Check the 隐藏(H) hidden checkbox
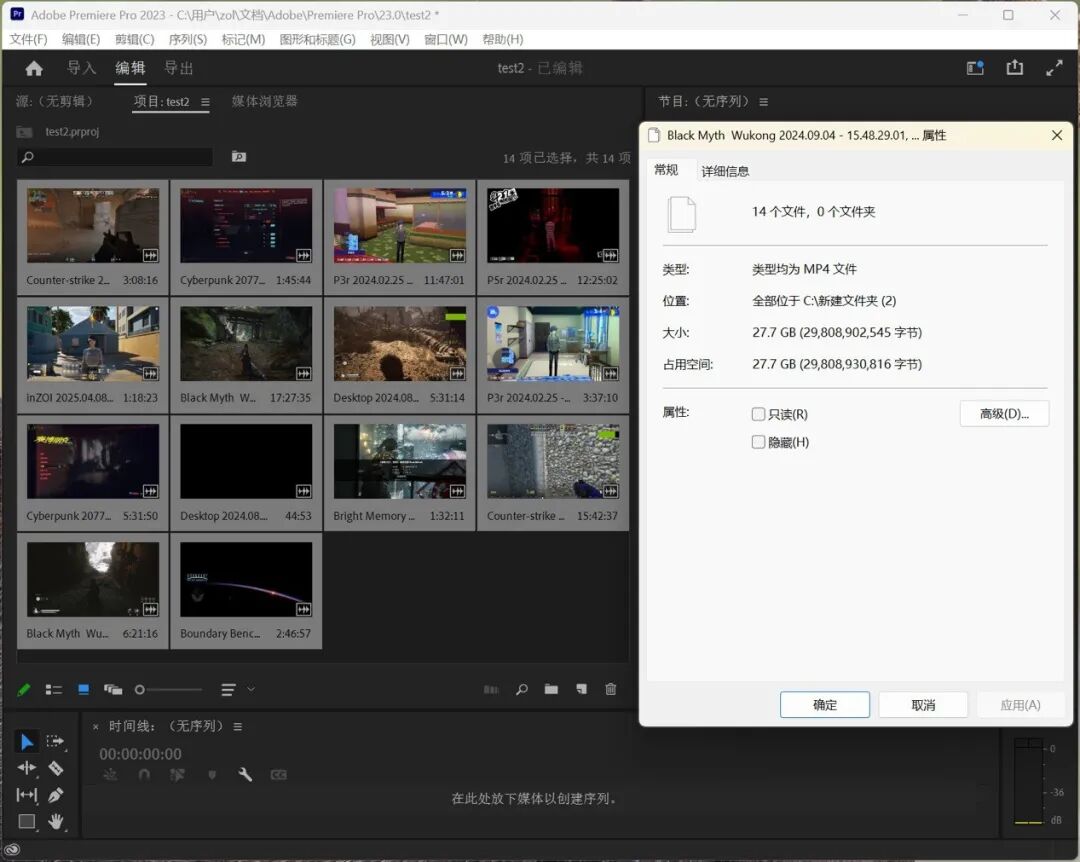The width and height of the screenshot is (1080, 862). tap(758, 442)
